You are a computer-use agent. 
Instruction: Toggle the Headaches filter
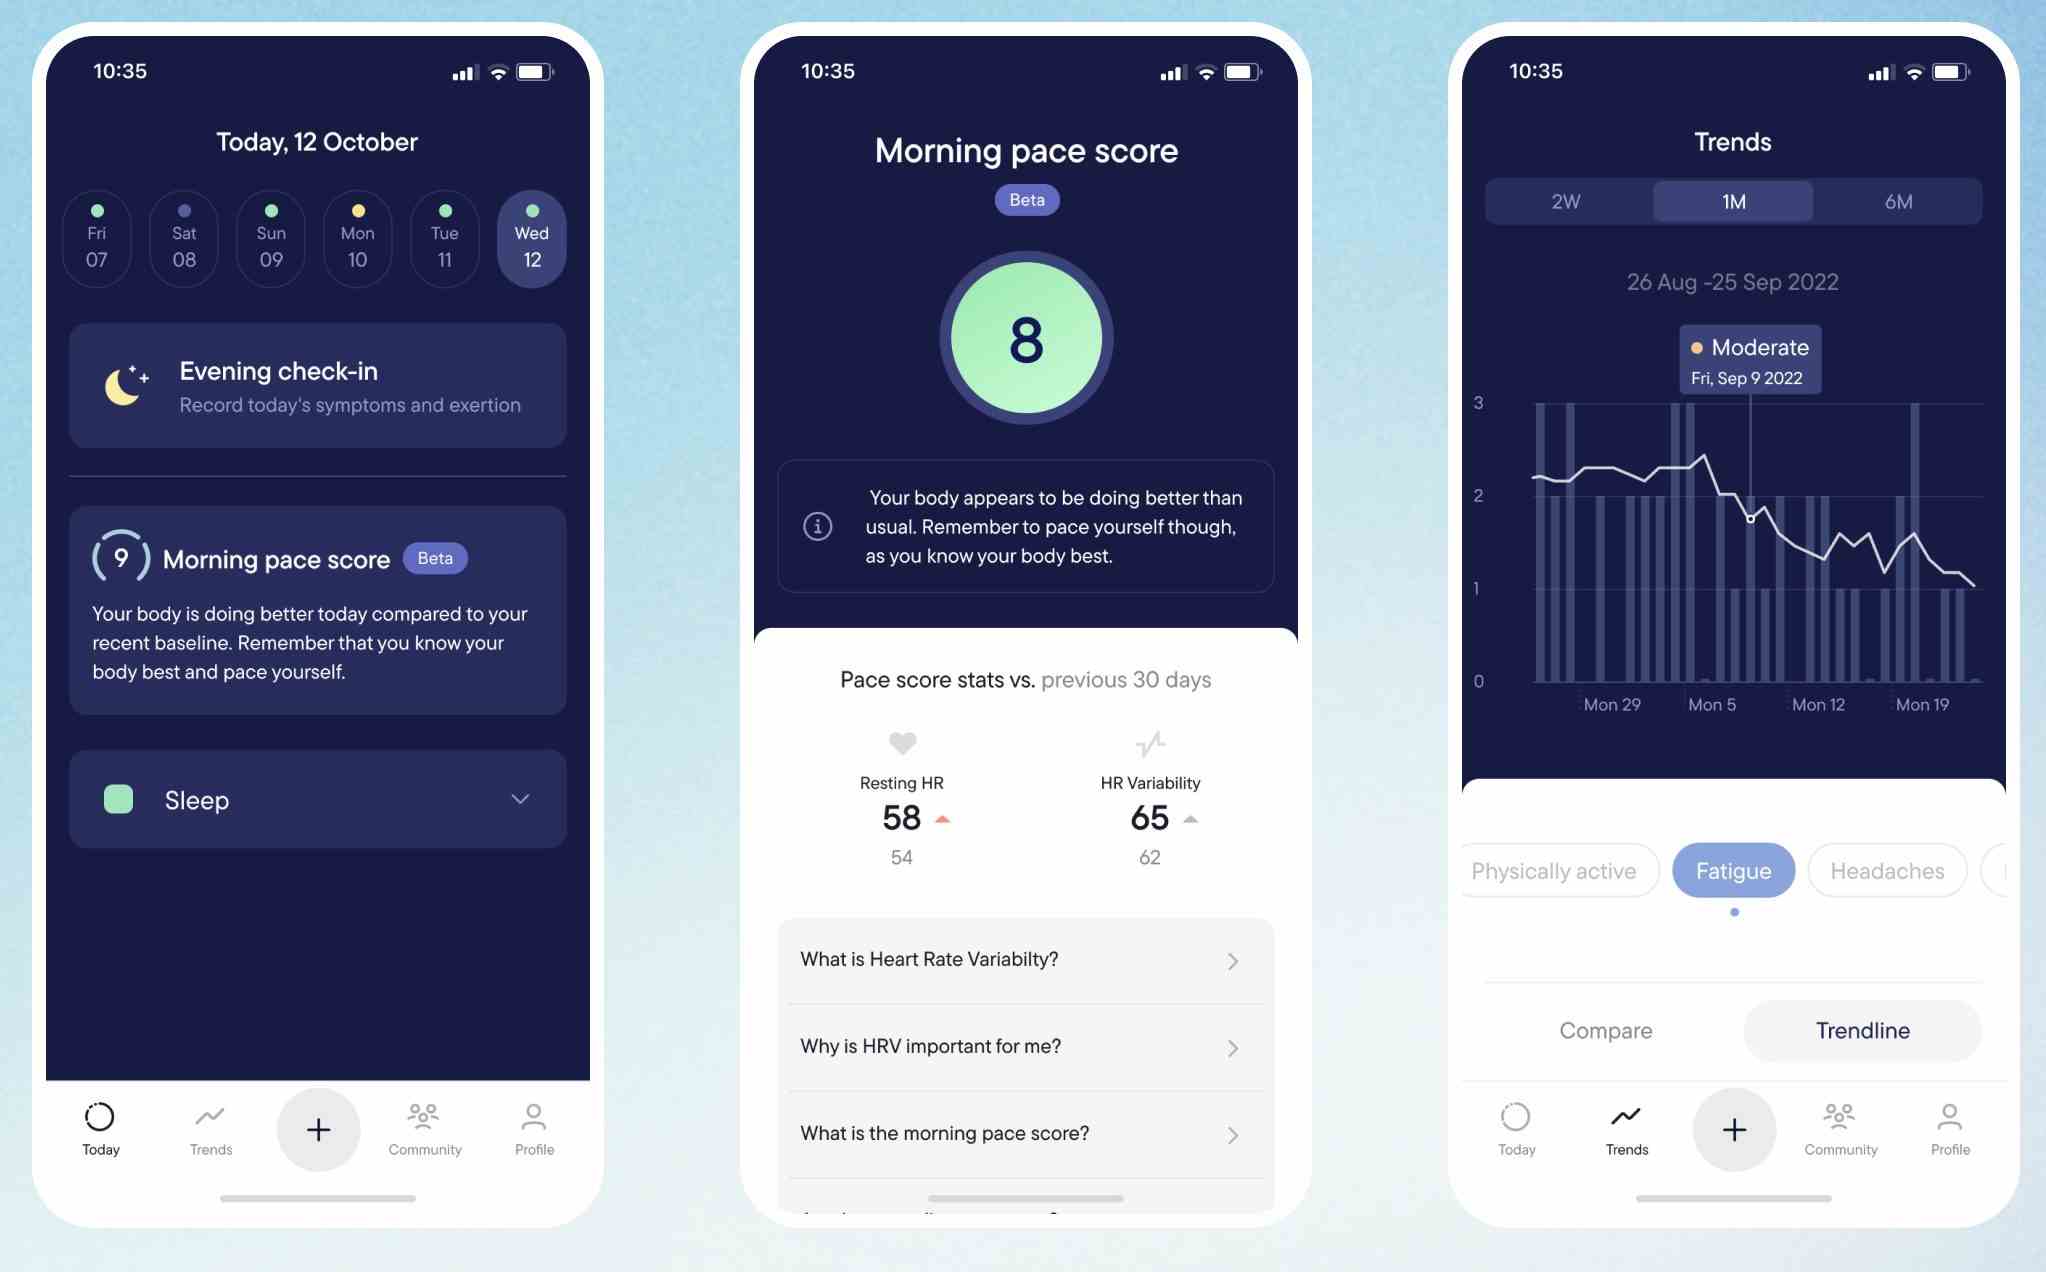[1888, 869]
